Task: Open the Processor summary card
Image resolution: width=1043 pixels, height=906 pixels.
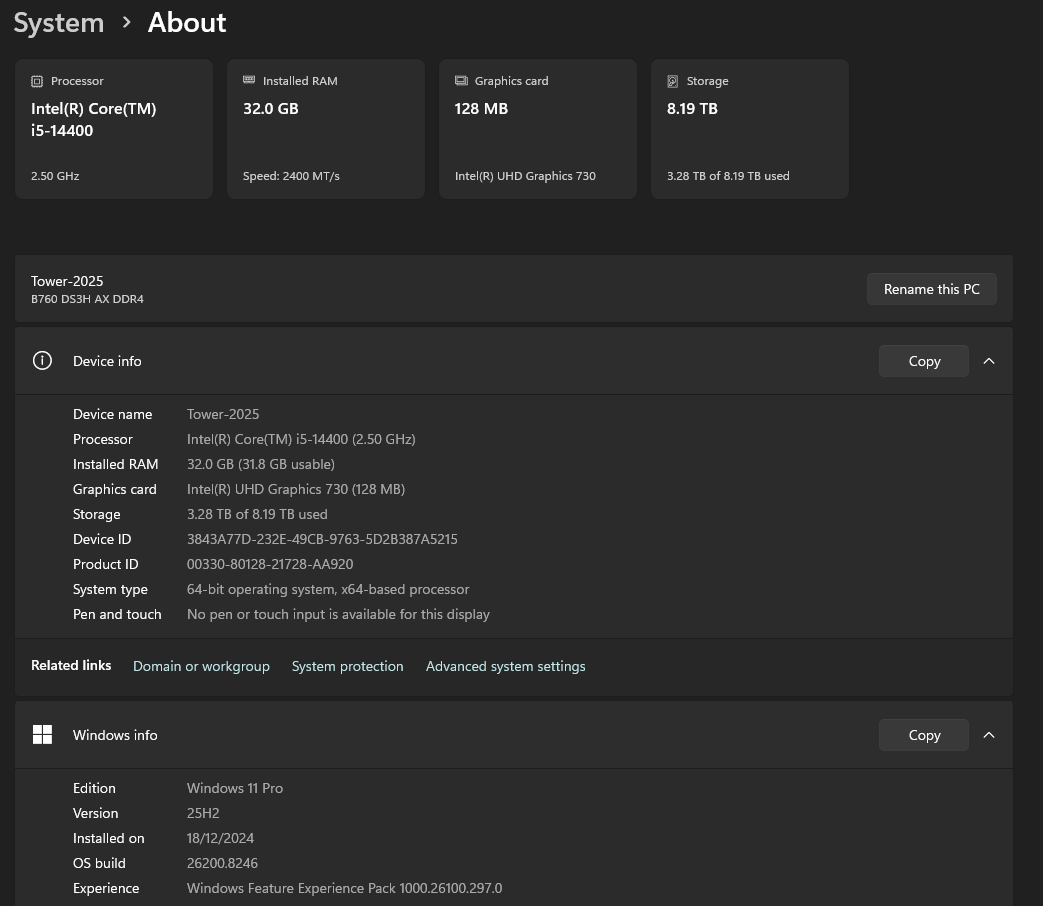Action: [x=114, y=129]
